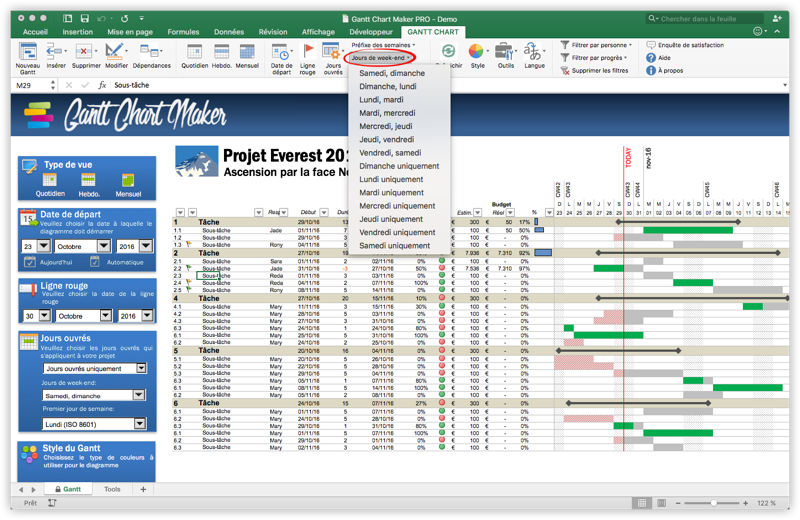Viewport: 800px width, 520px height.
Task: Switch to the Tools sheet tab
Action: click(112, 489)
